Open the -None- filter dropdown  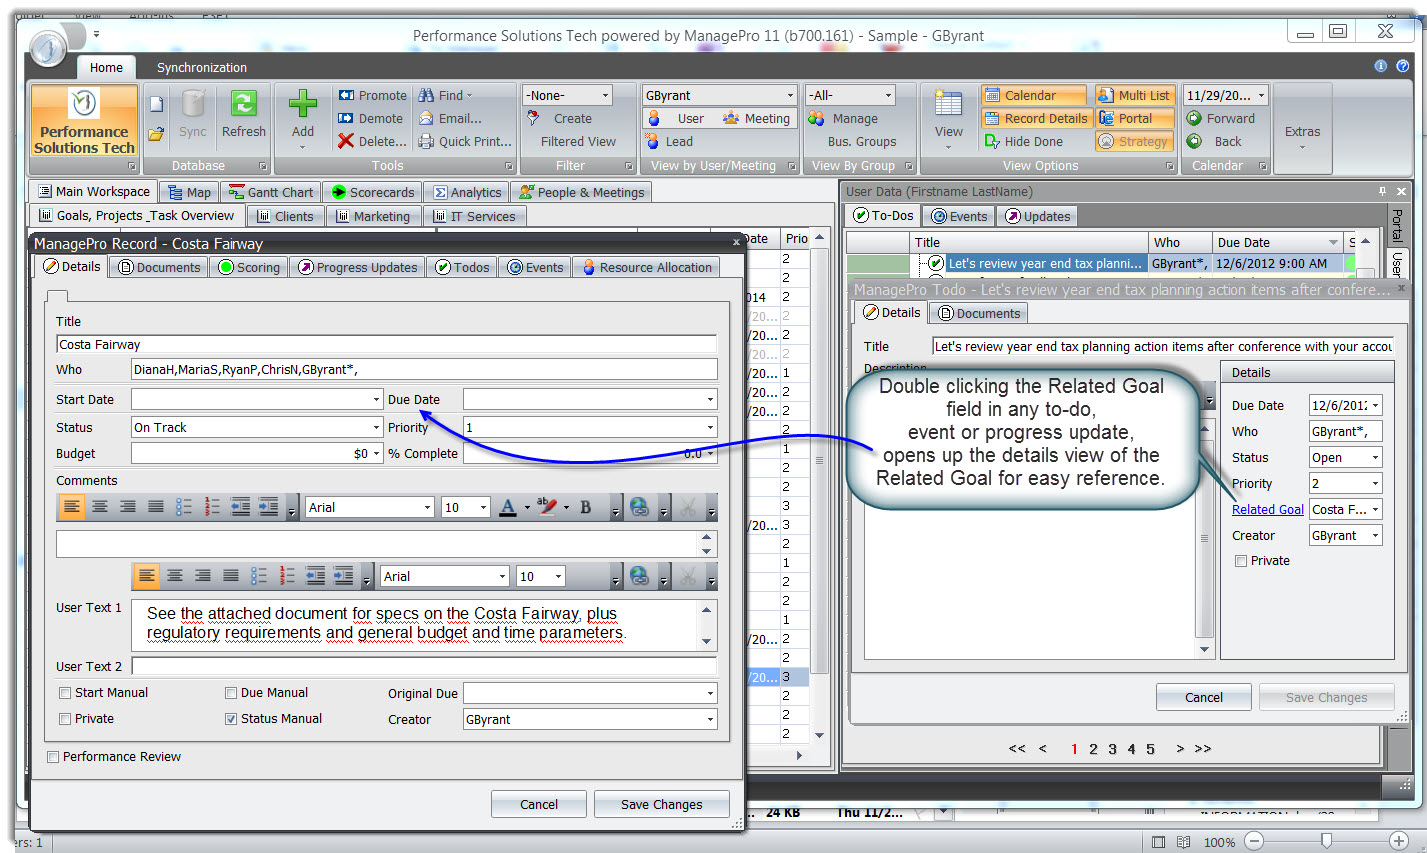(x=605, y=95)
